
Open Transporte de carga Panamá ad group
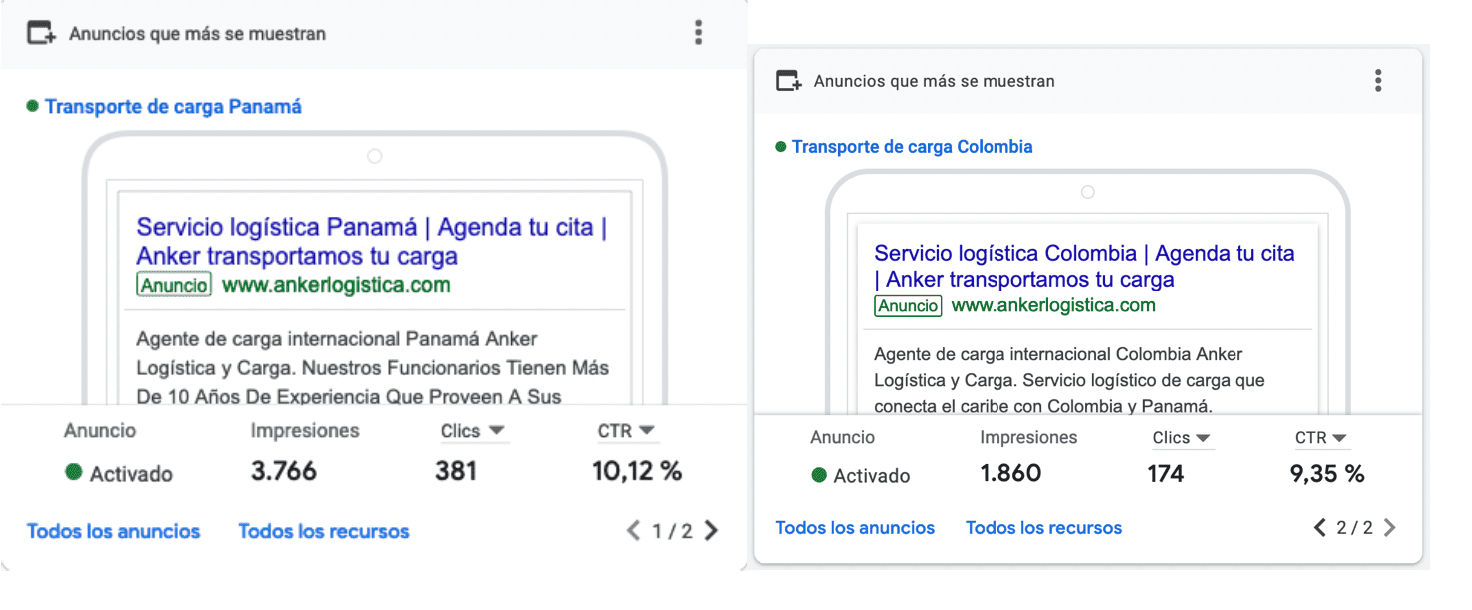pyautogui.click(x=173, y=106)
